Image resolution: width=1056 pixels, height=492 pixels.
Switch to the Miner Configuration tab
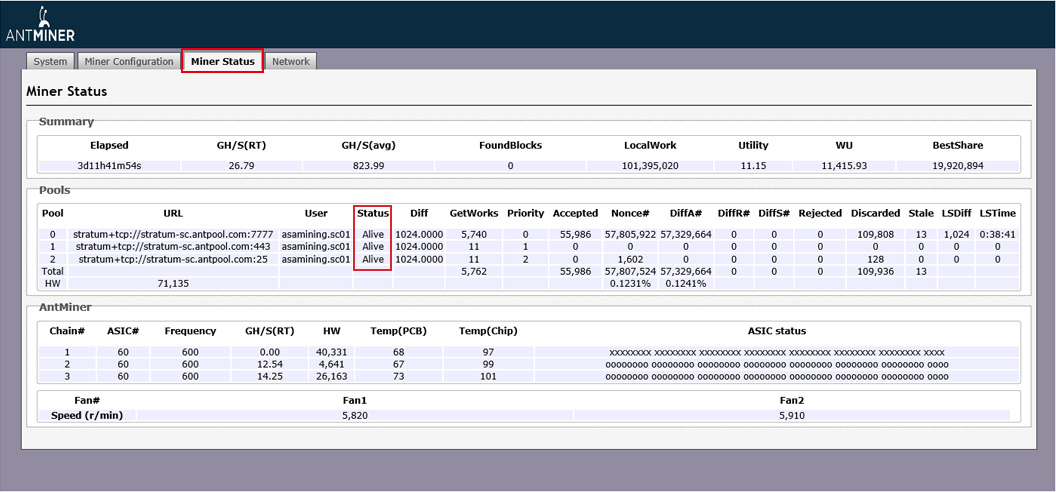click(129, 61)
